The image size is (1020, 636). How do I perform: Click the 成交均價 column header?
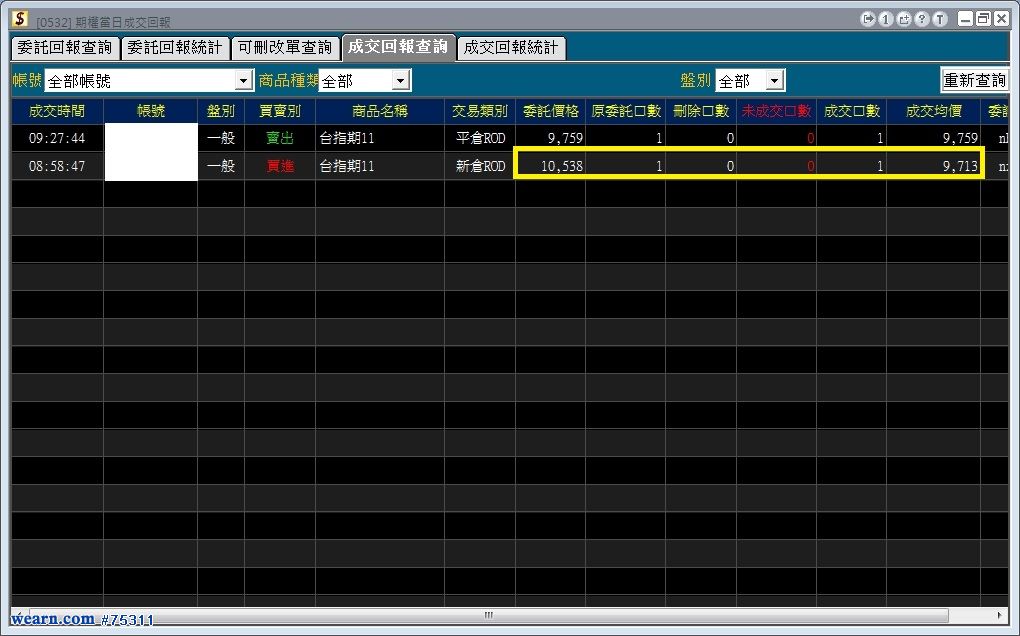934,111
